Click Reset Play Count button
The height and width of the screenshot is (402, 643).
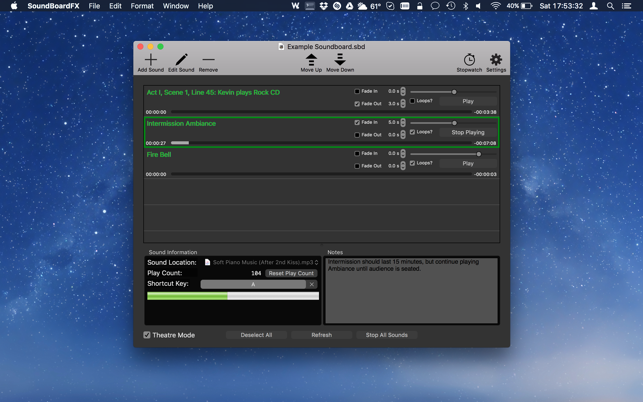coord(291,273)
